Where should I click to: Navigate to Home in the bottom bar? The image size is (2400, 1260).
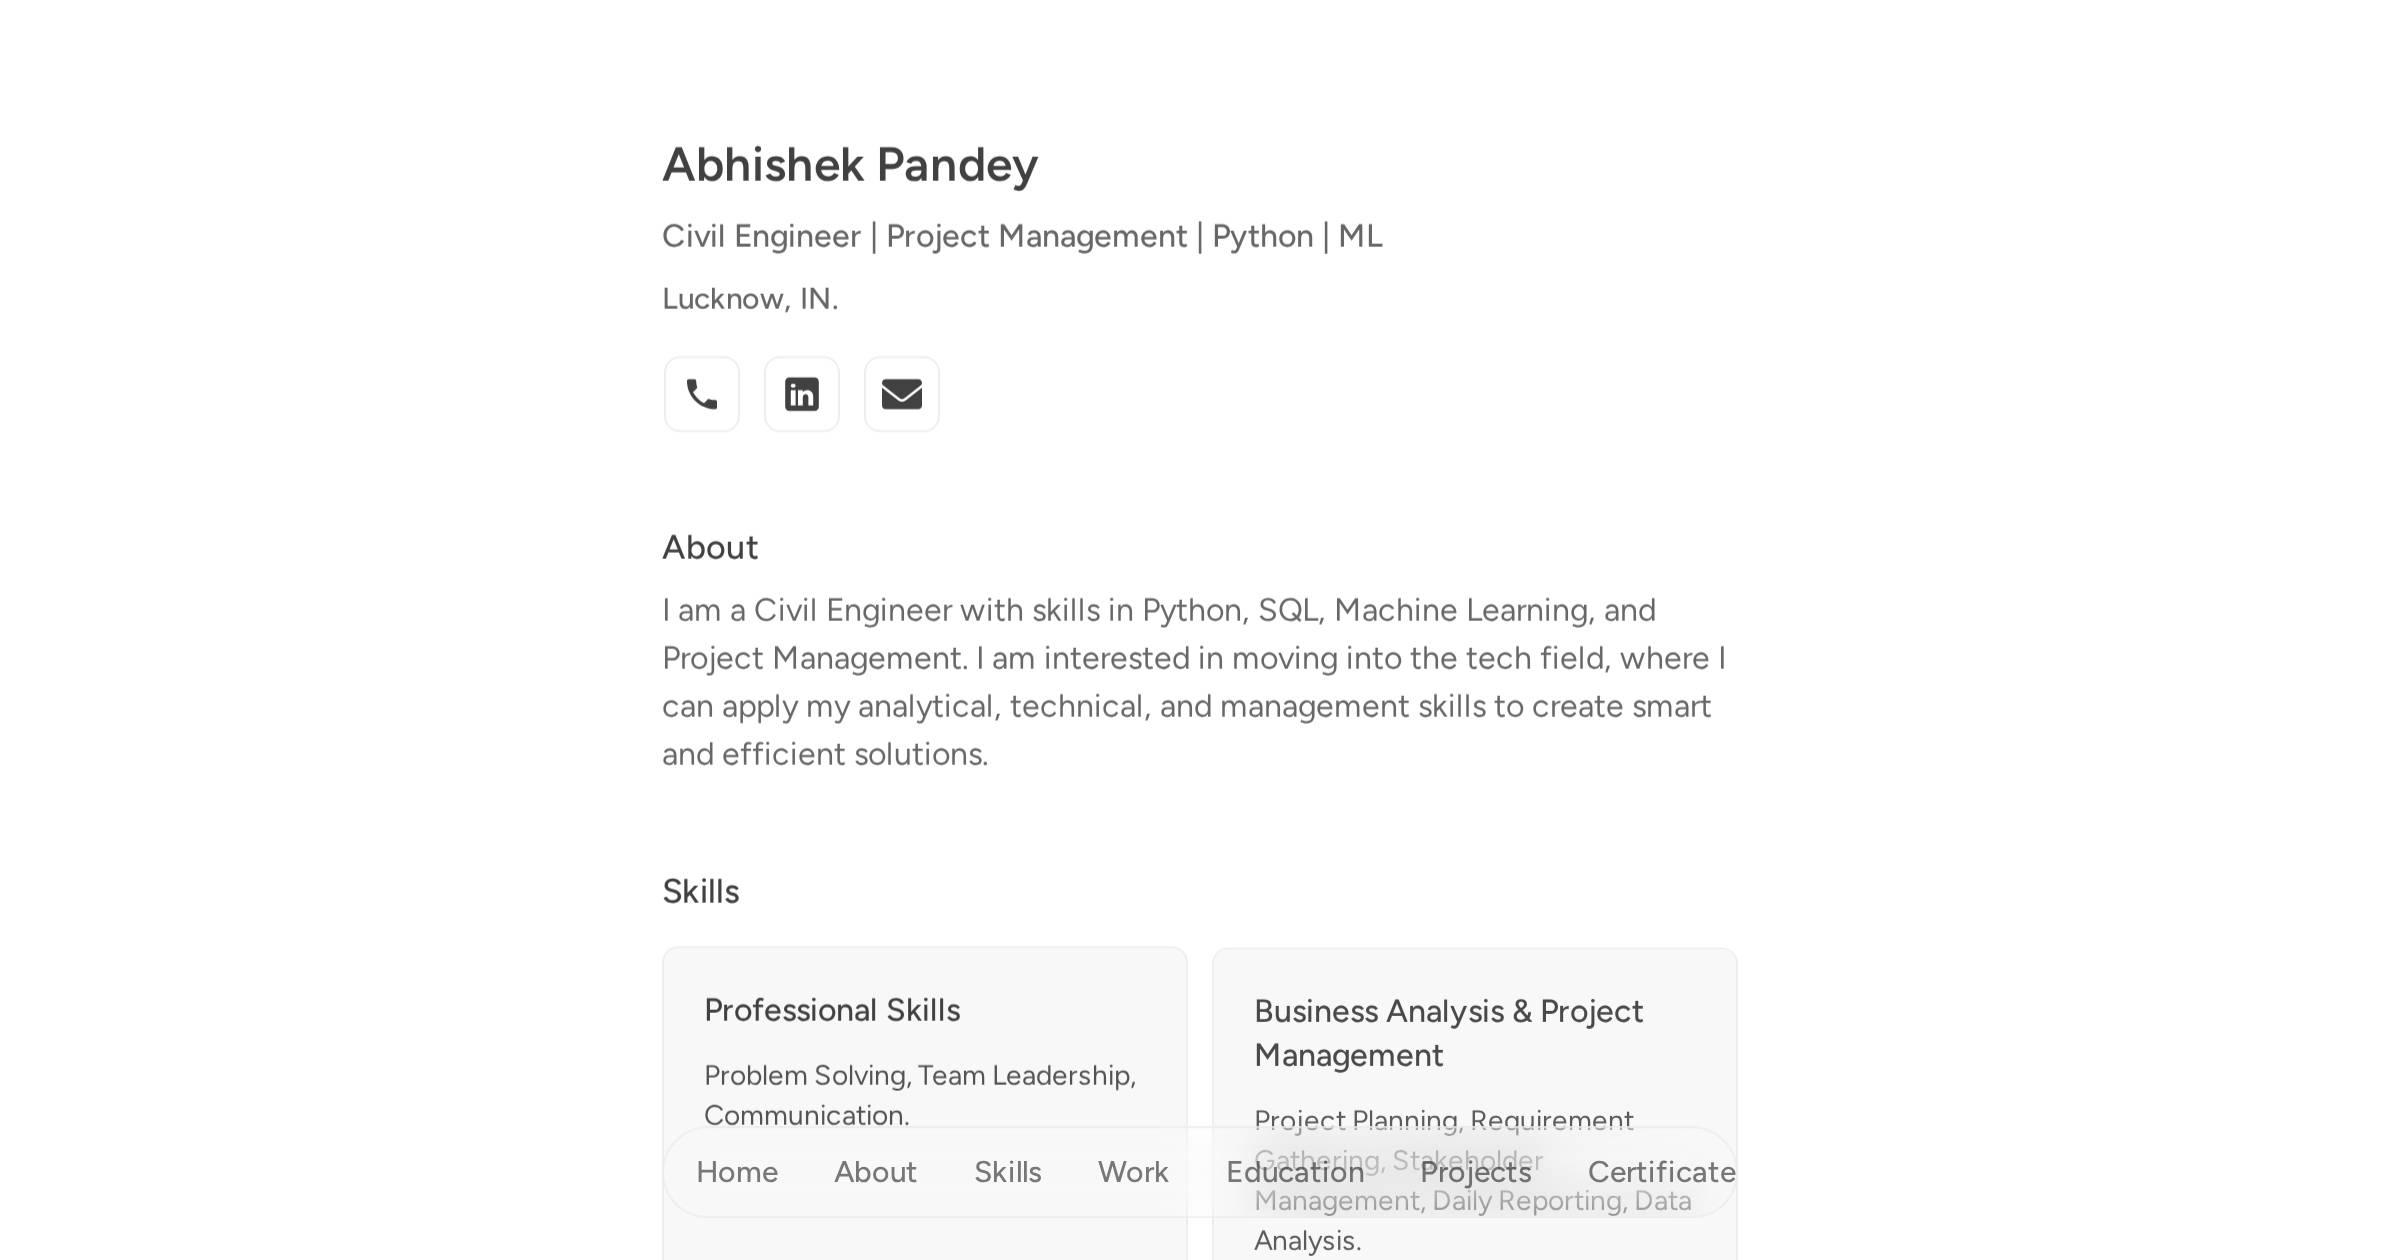pos(737,1171)
